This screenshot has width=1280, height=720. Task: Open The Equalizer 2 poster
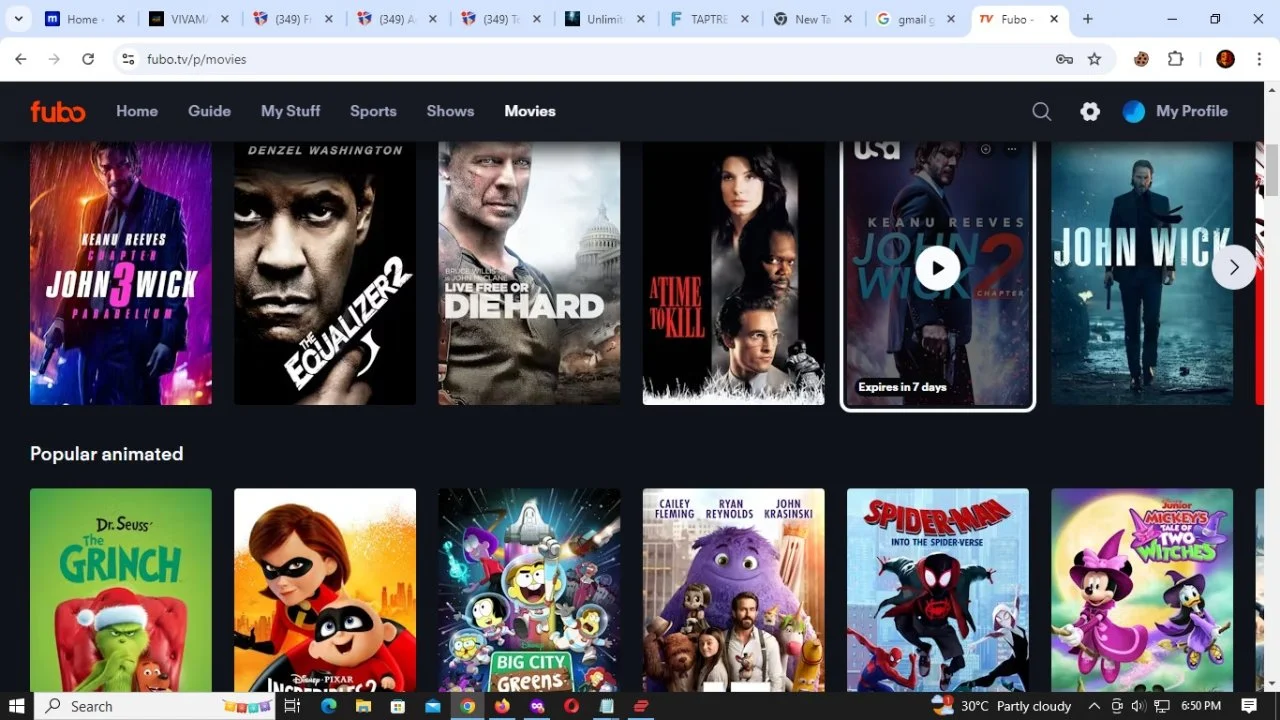[x=325, y=273]
